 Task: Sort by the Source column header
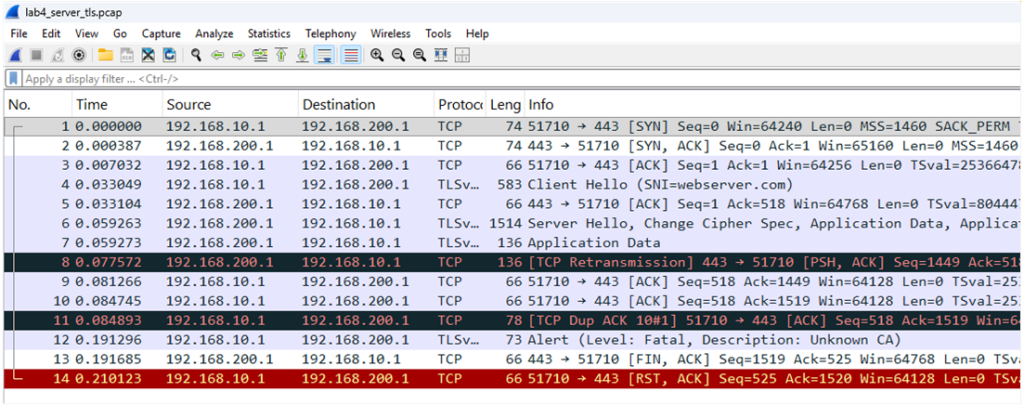189,105
